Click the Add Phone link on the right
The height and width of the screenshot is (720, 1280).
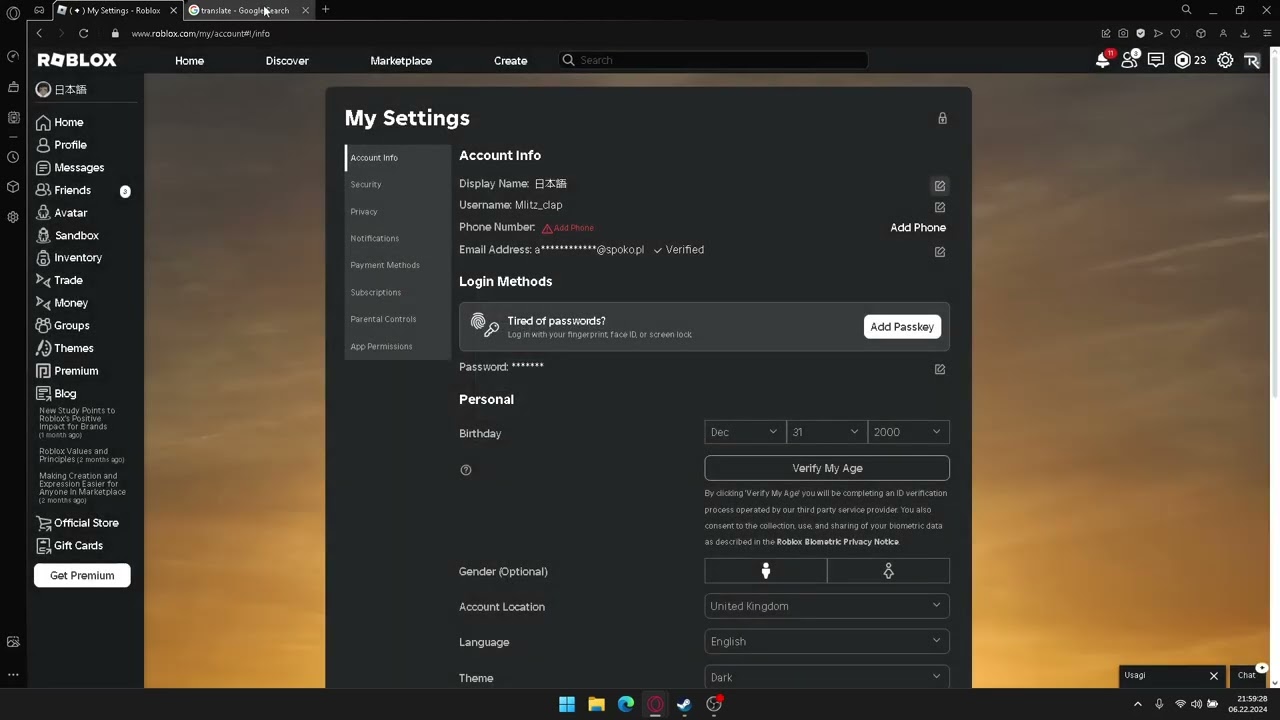click(918, 228)
